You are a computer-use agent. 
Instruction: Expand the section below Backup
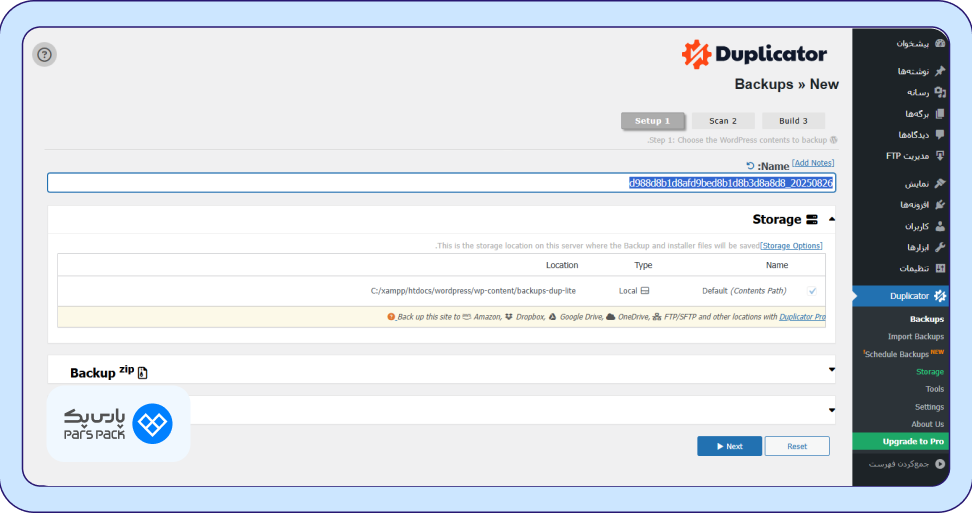831,410
